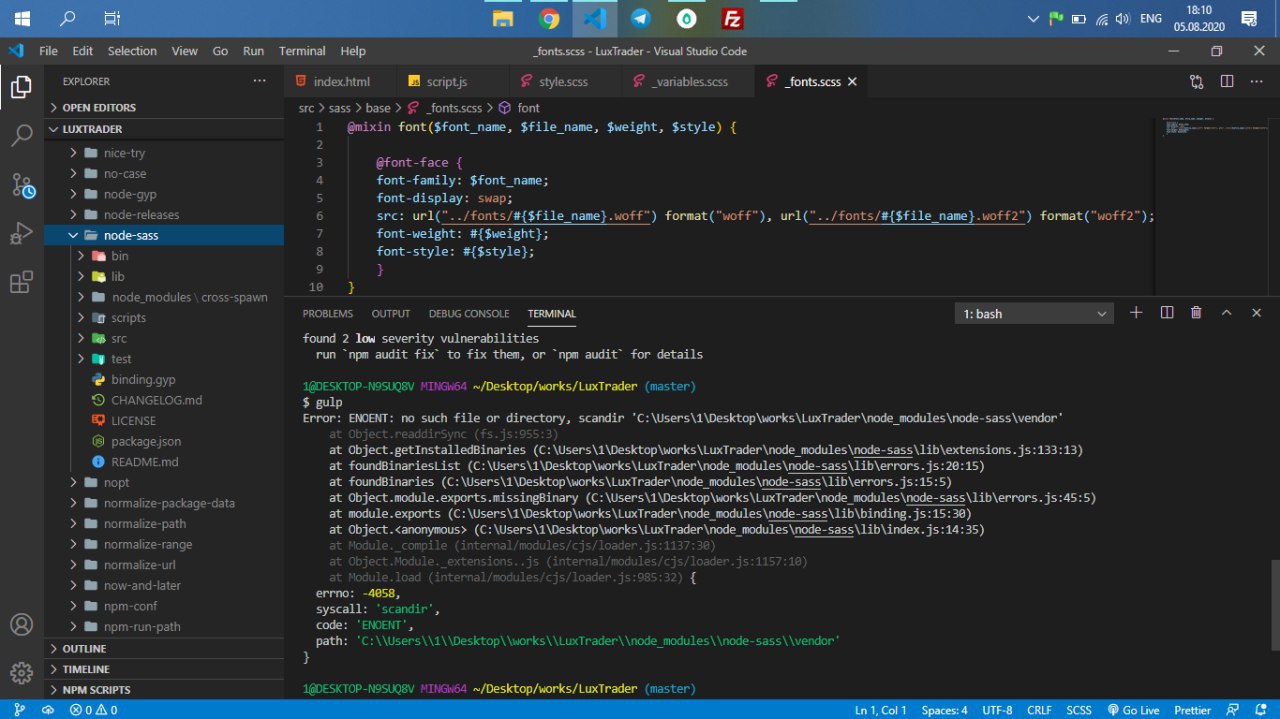Viewport: 1280px width, 719px height.
Task: Expand the bin folder under node-sass
Action: point(165,256)
